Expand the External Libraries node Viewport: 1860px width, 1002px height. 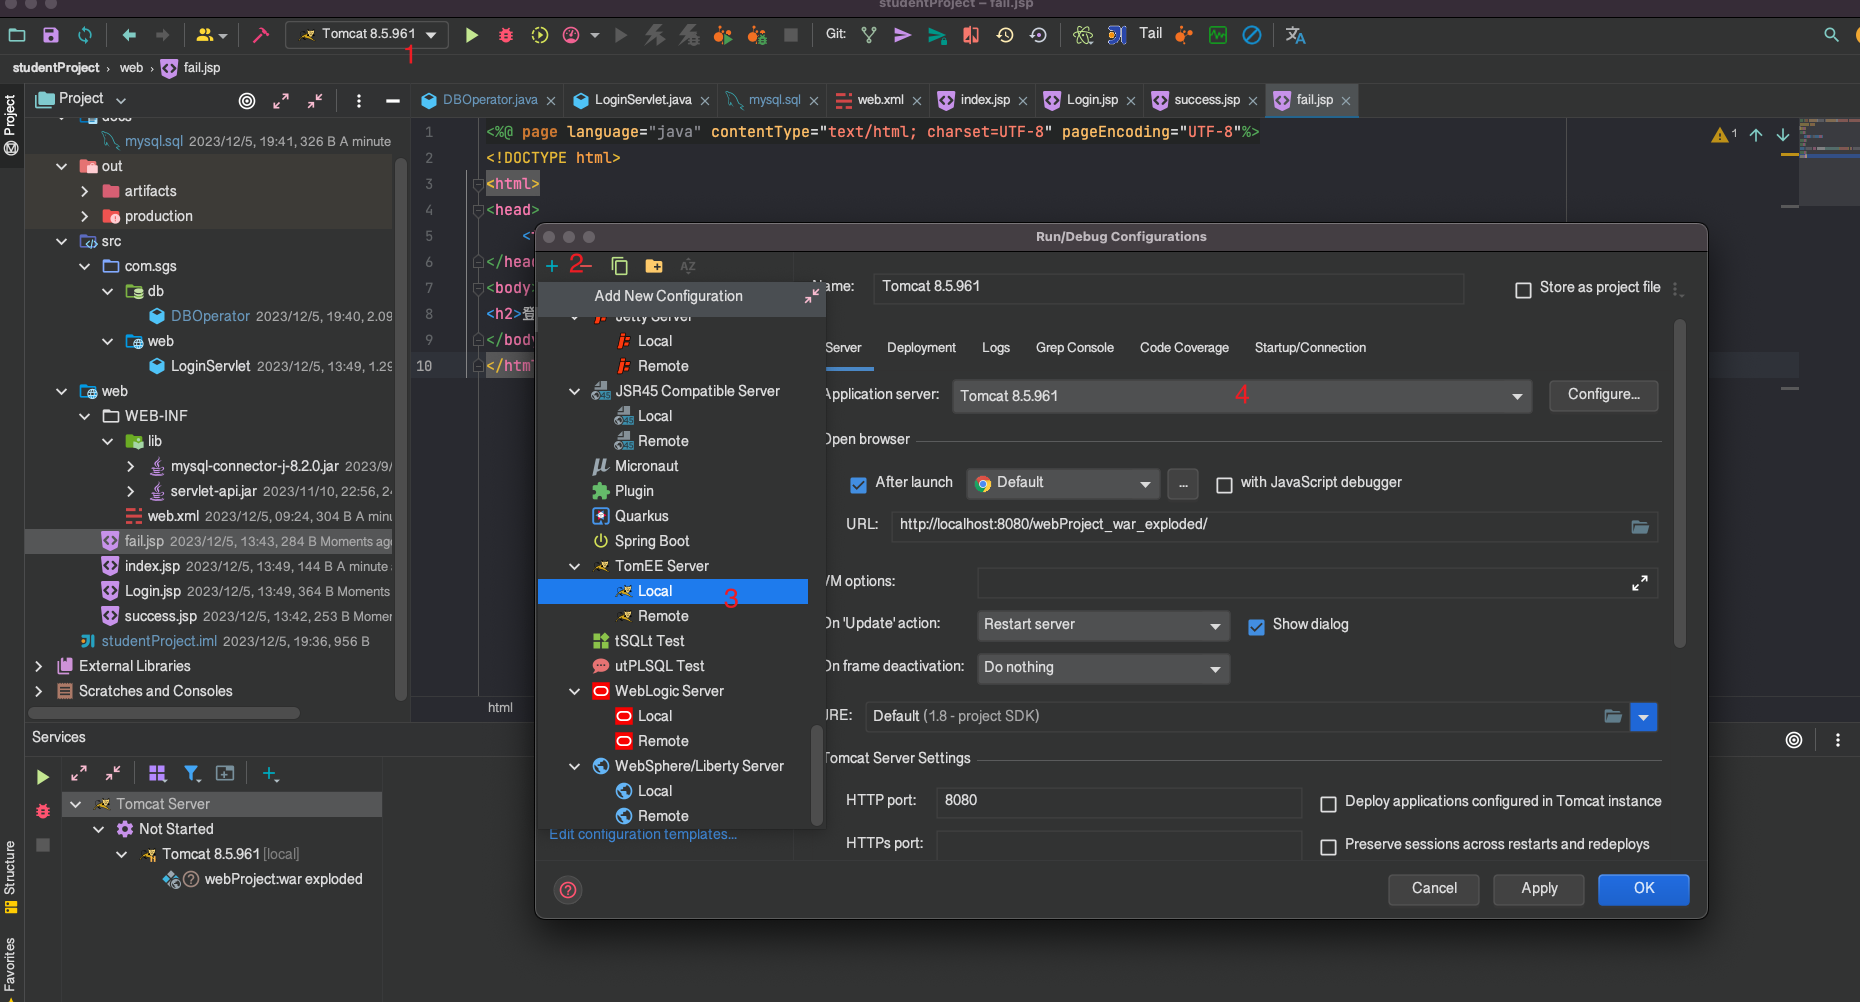(x=38, y=666)
